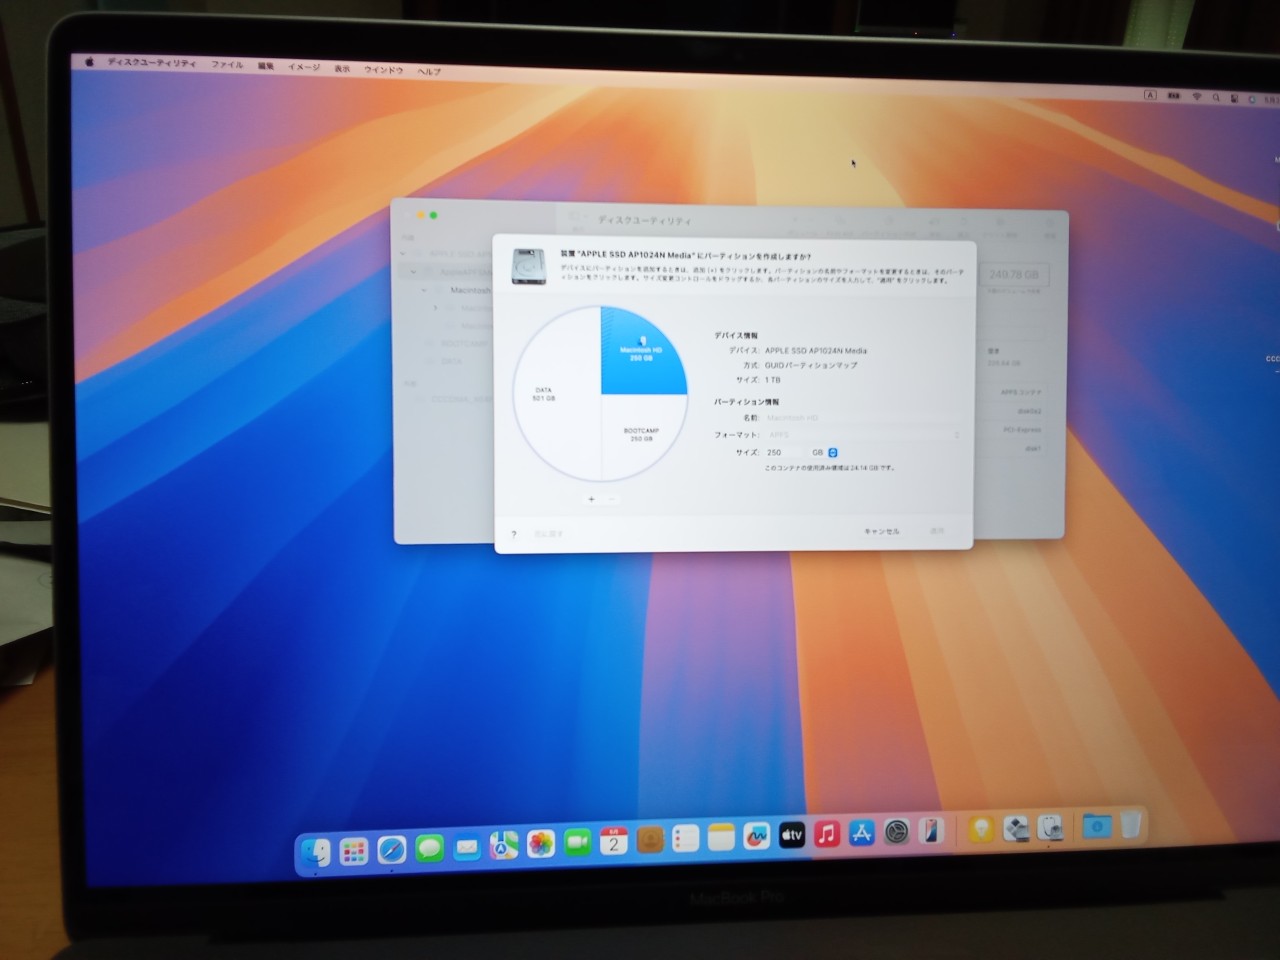1280x960 pixels.
Task: Click the size field showing 250
Action: point(785,452)
